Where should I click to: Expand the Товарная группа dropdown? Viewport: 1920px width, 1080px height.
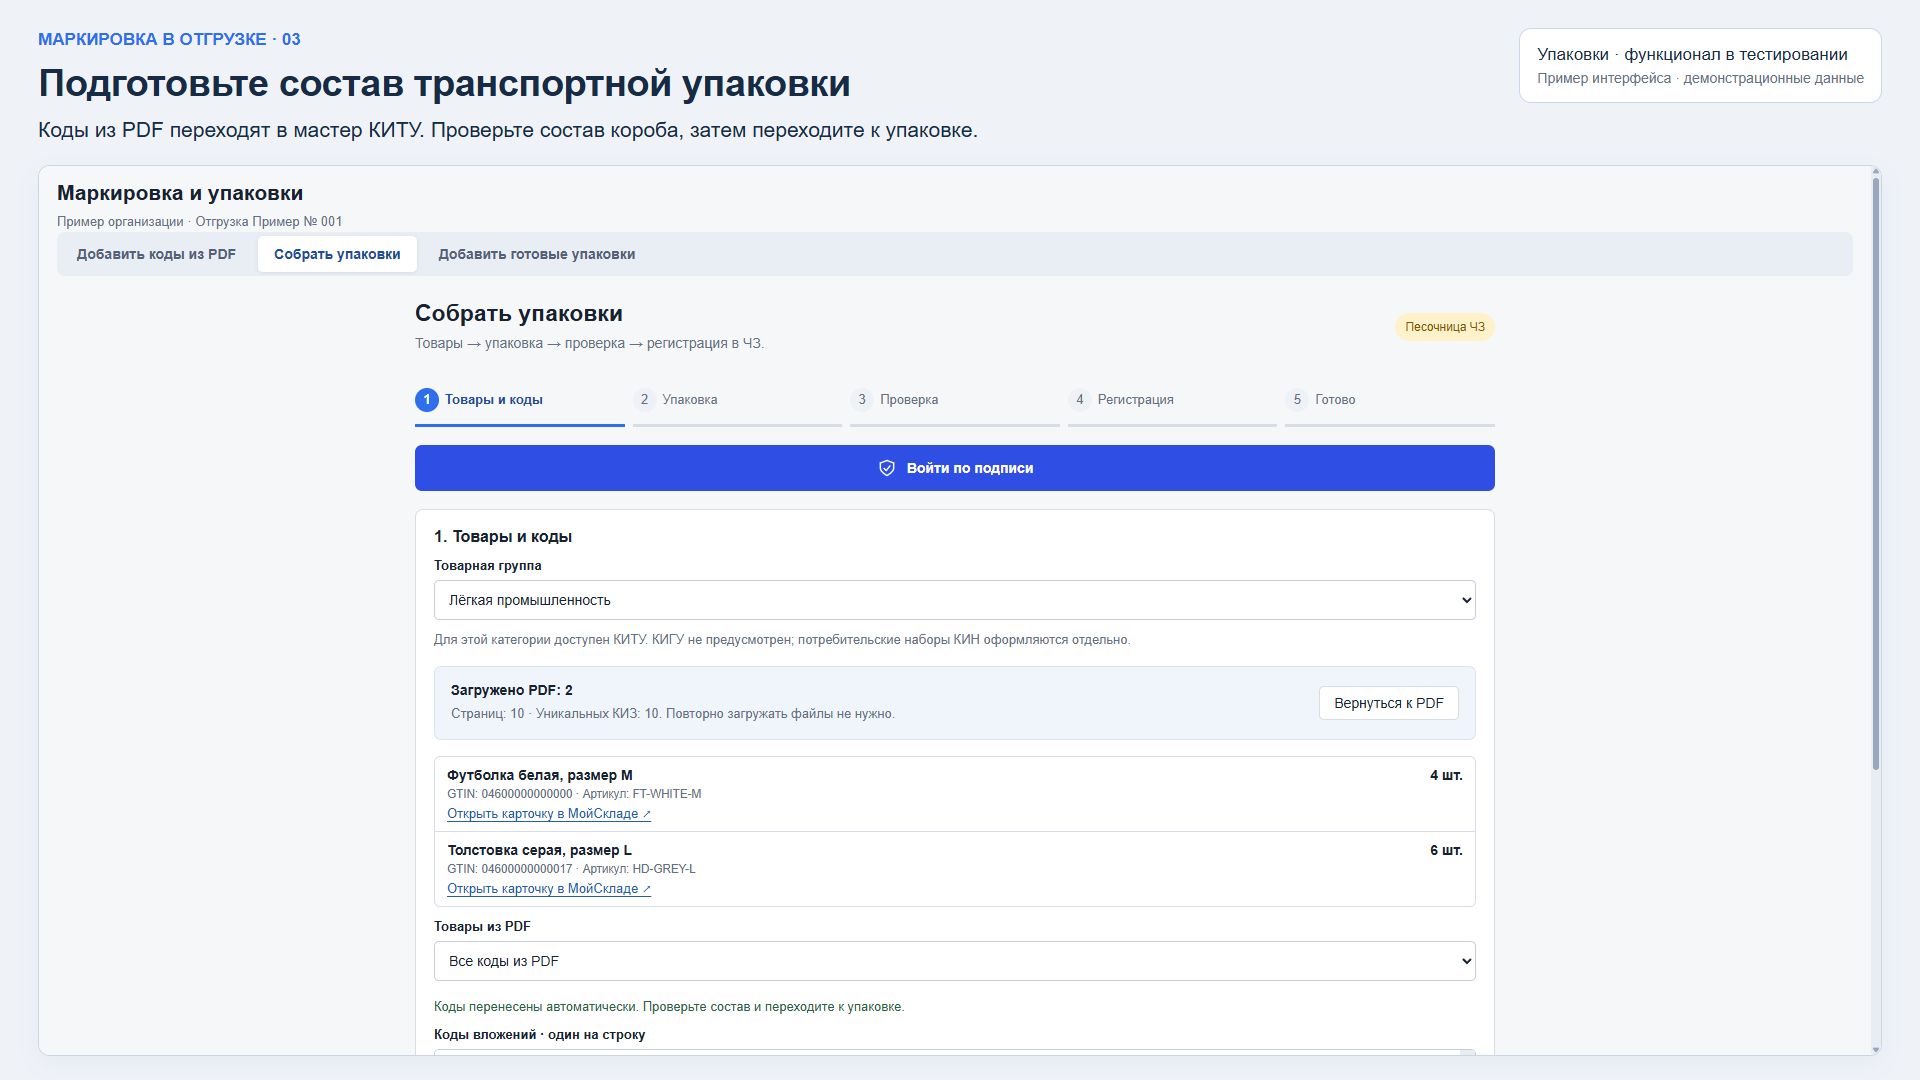[955, 600]
